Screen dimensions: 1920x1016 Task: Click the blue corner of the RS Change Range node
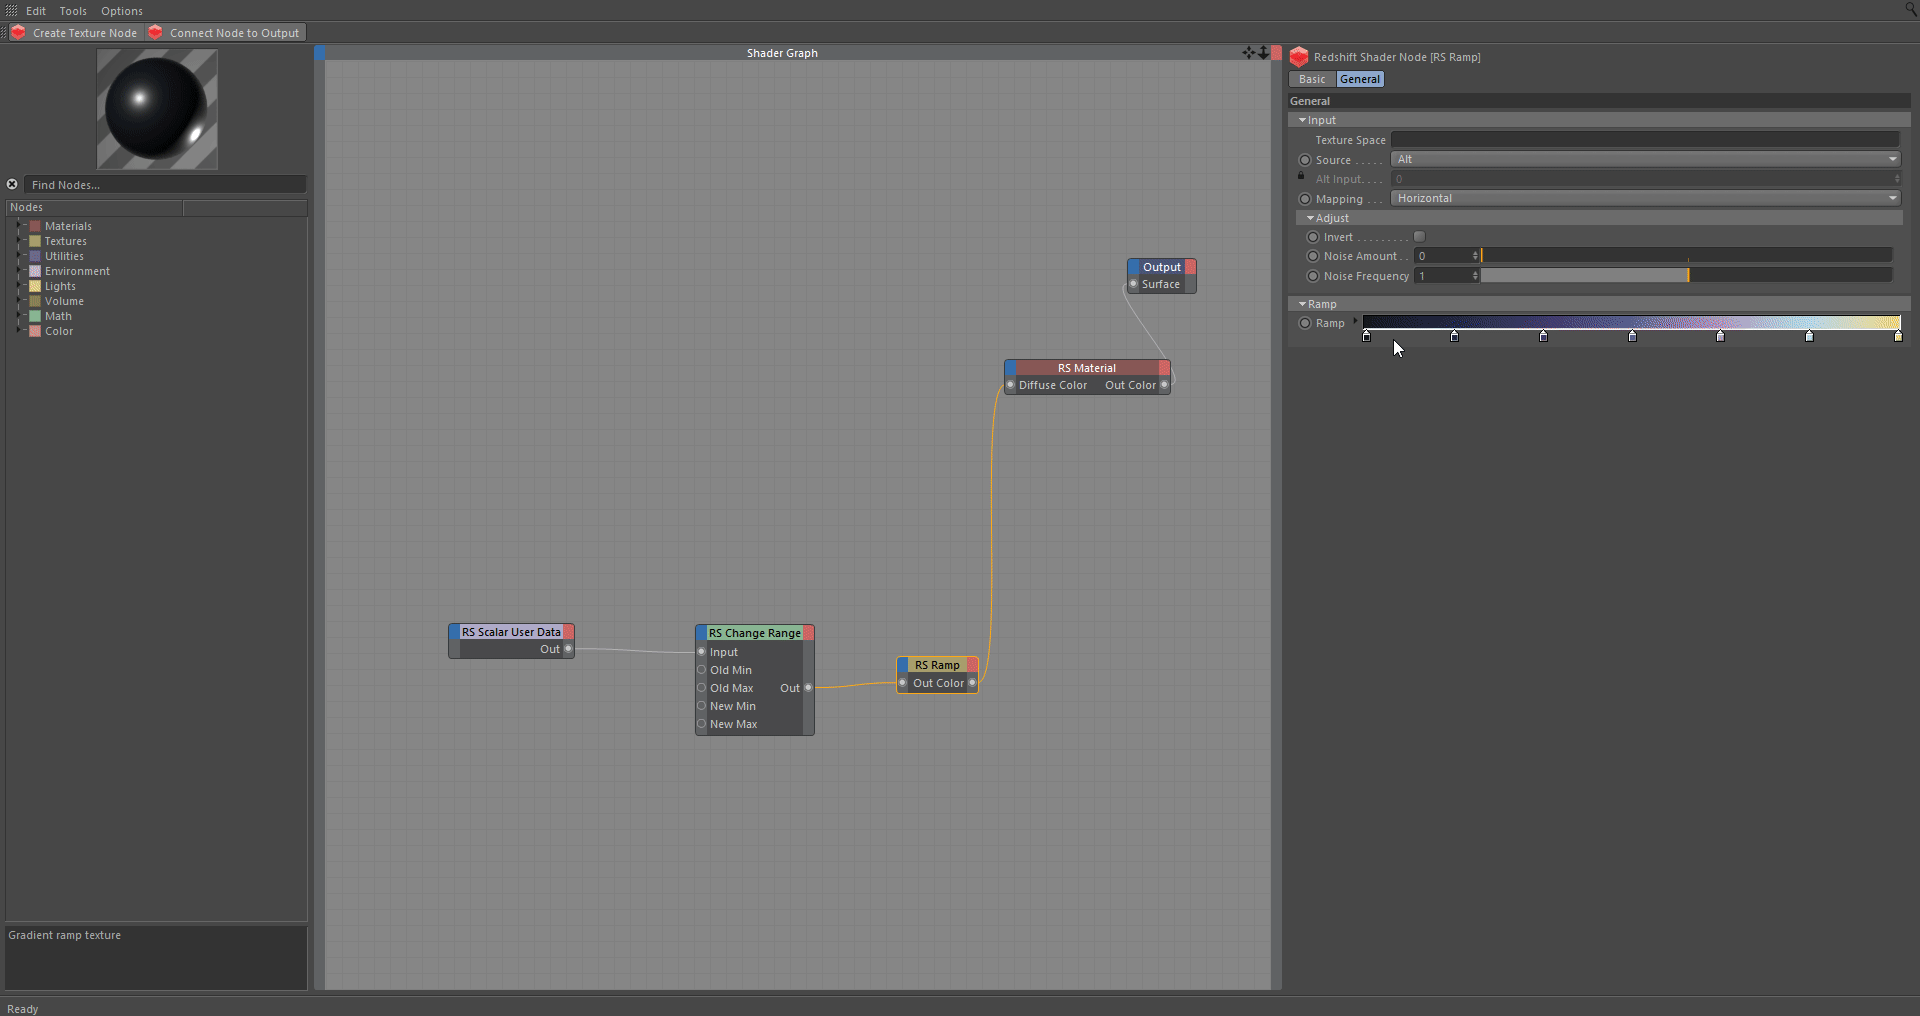[701, 633]
